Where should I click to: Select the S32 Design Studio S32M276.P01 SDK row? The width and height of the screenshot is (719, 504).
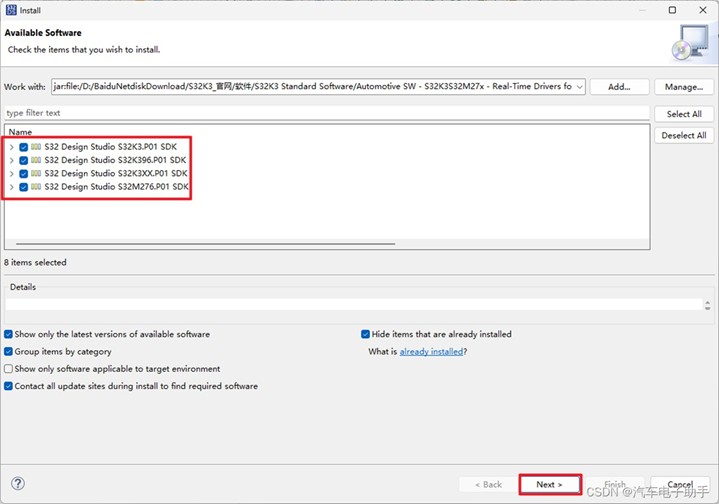pos(116,187)
